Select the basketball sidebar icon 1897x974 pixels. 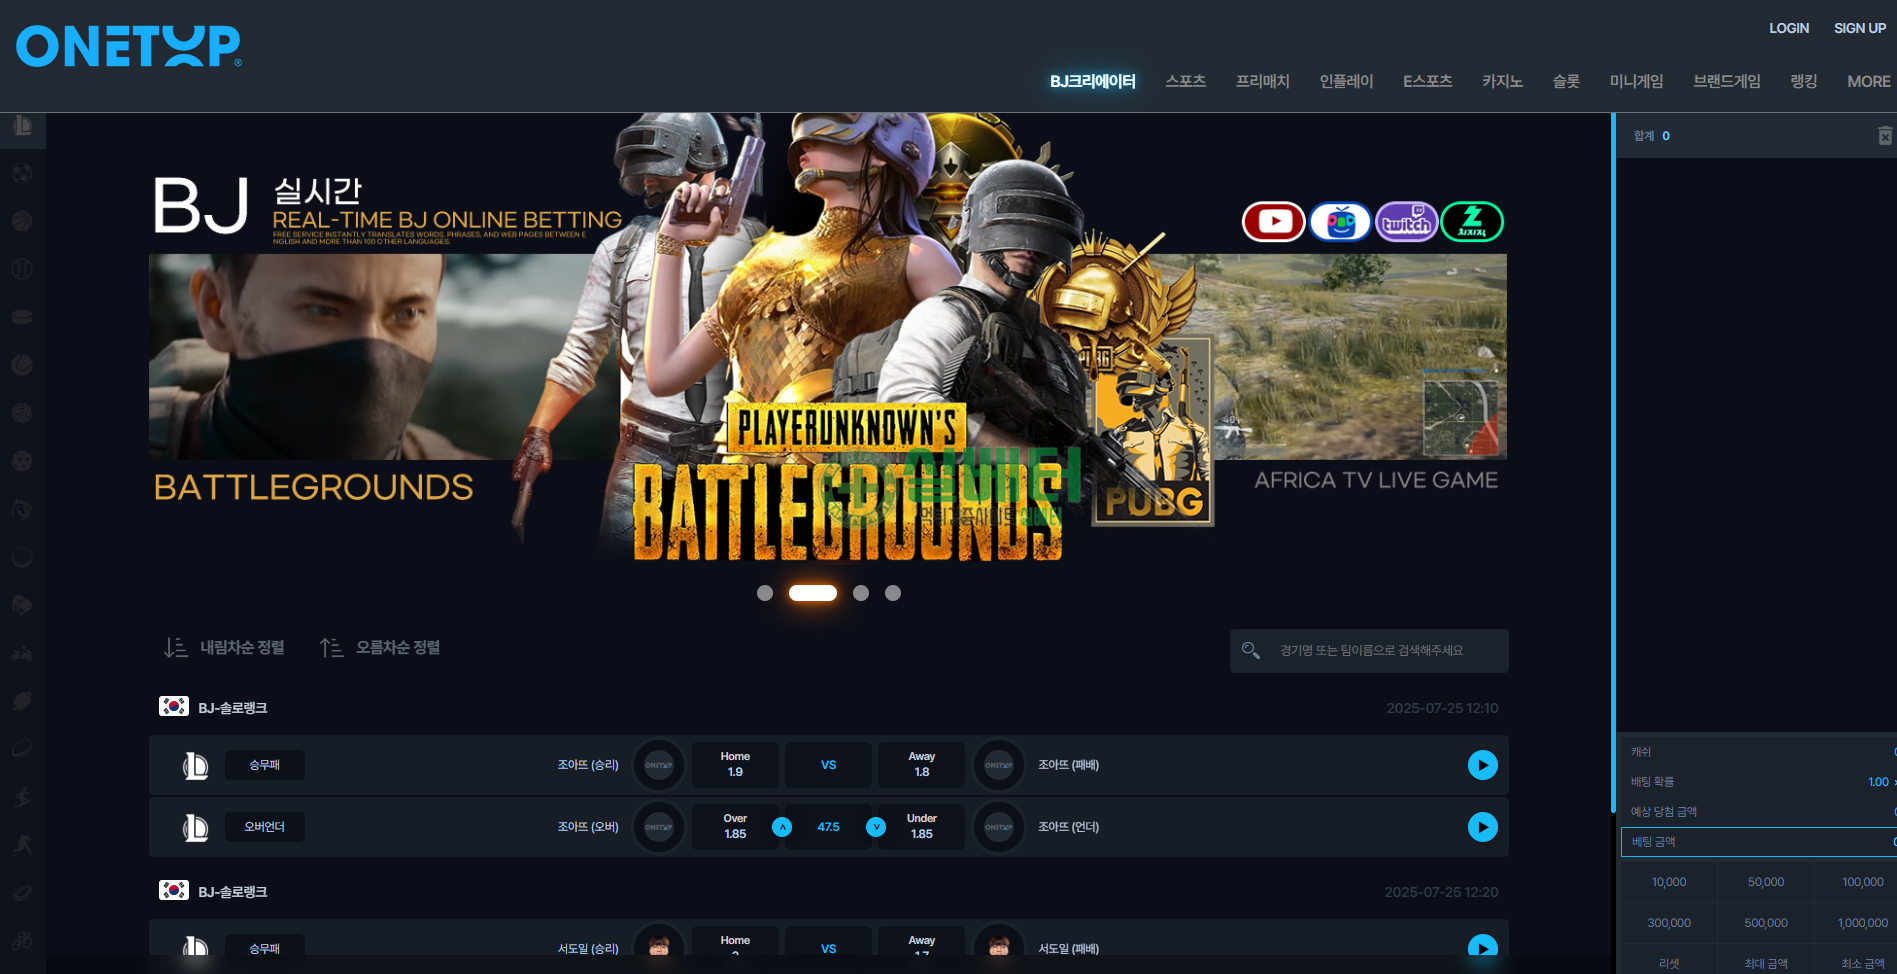pos(22,221)
